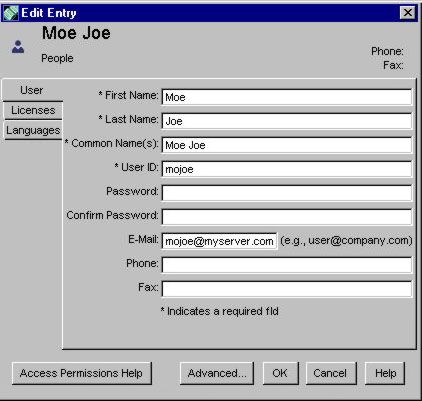
Task: Open Access Permissions Help
Action: pyautogui.click(x=82, y=373)
